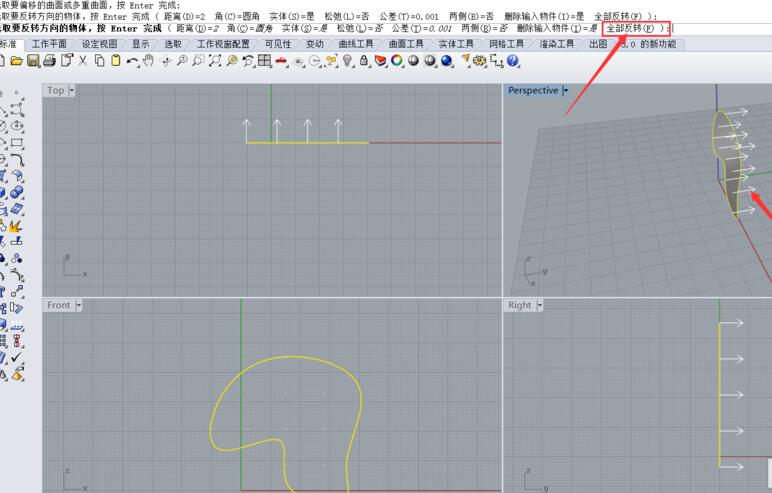Click the Print icon in toolbar
The height and width of the screenshot is (493, 772).
(50, 61)
